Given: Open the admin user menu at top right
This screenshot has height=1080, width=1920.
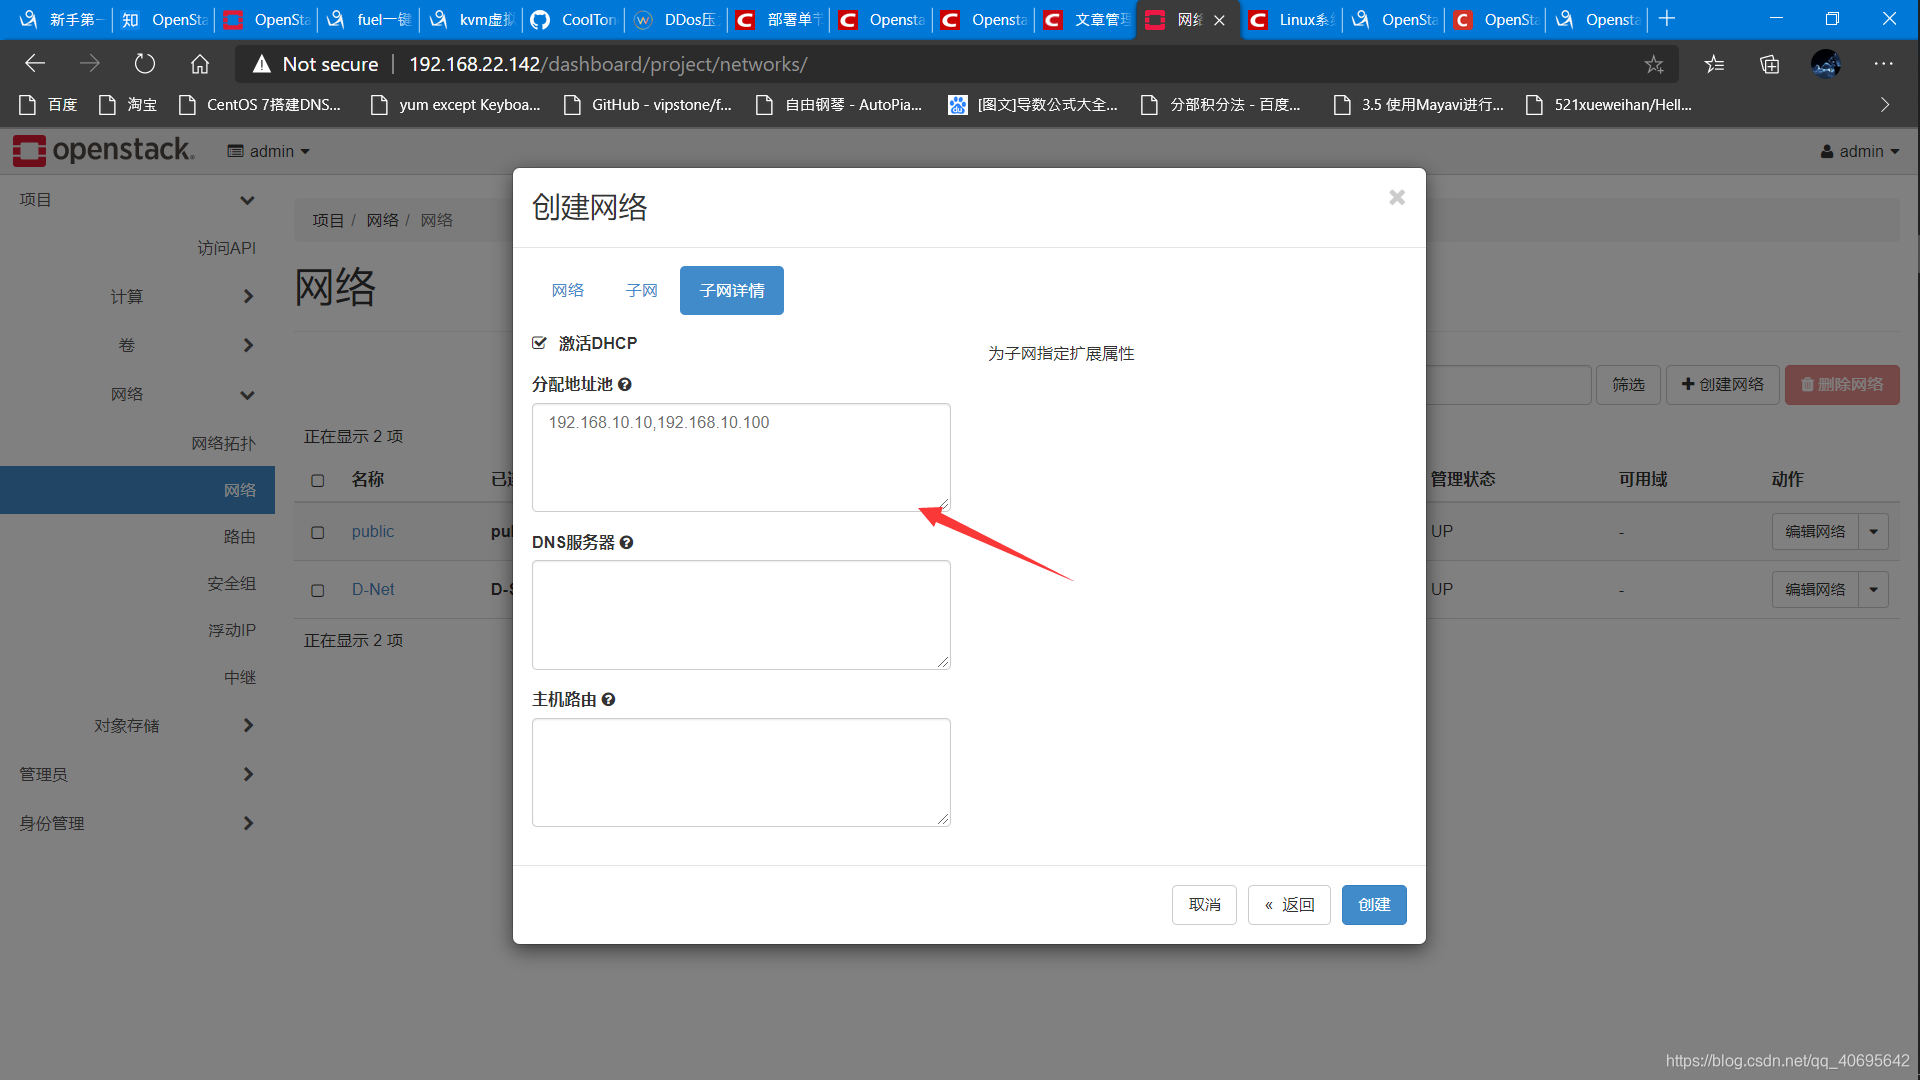Looking at the screenshot, I should tap(1860, 151).
